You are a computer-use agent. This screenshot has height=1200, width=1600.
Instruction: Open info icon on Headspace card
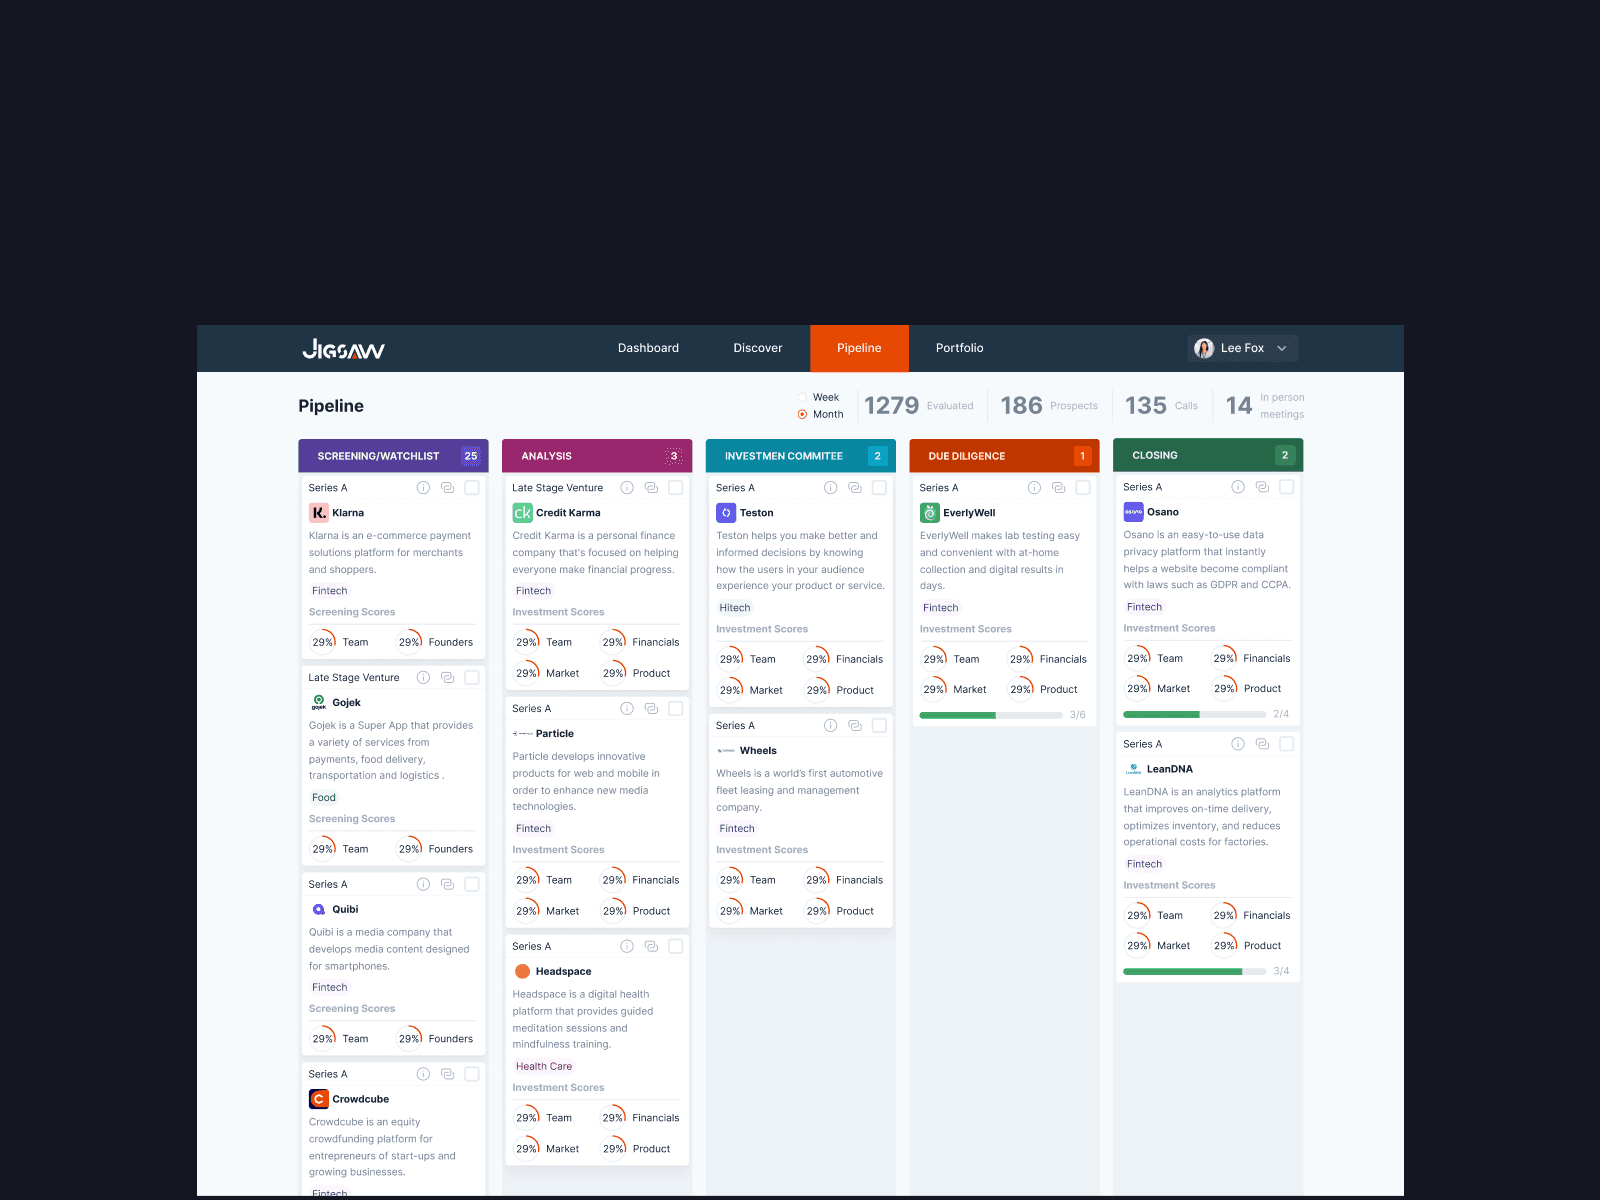pyautogui.click(x=627, y=946)
